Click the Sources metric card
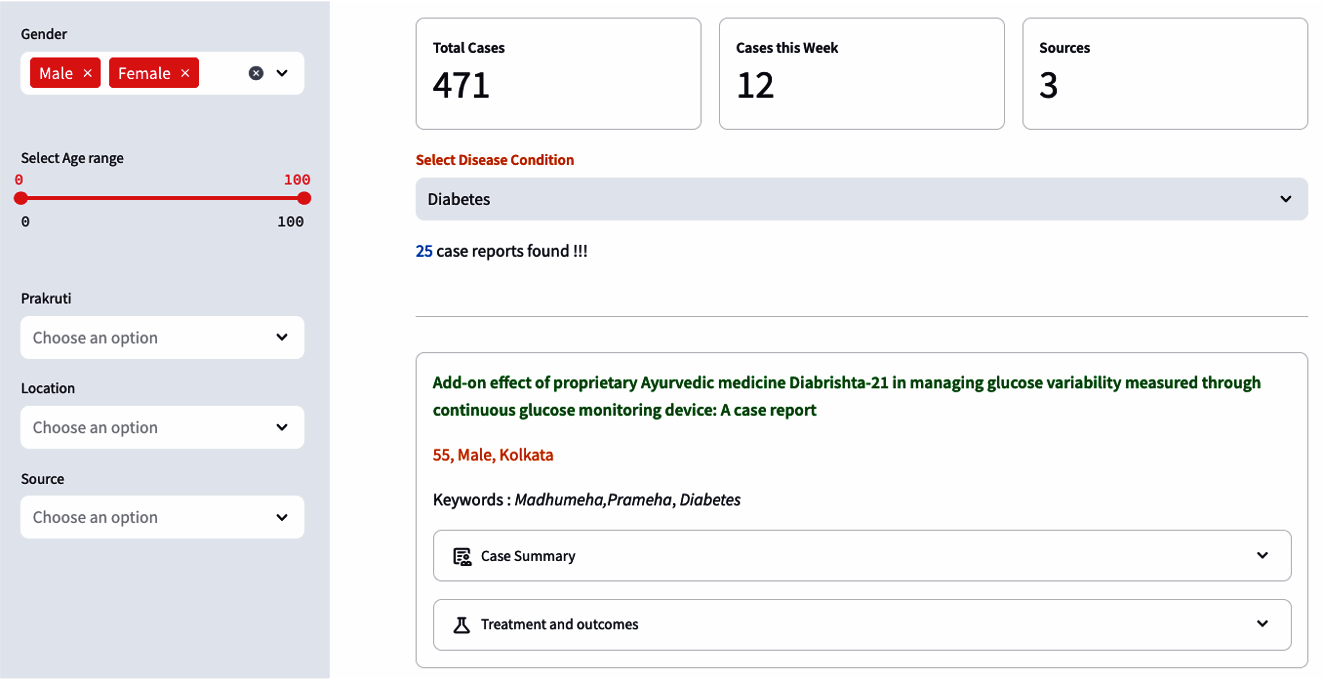This screenshot has height=679, width=1325. click(1164, 73)
